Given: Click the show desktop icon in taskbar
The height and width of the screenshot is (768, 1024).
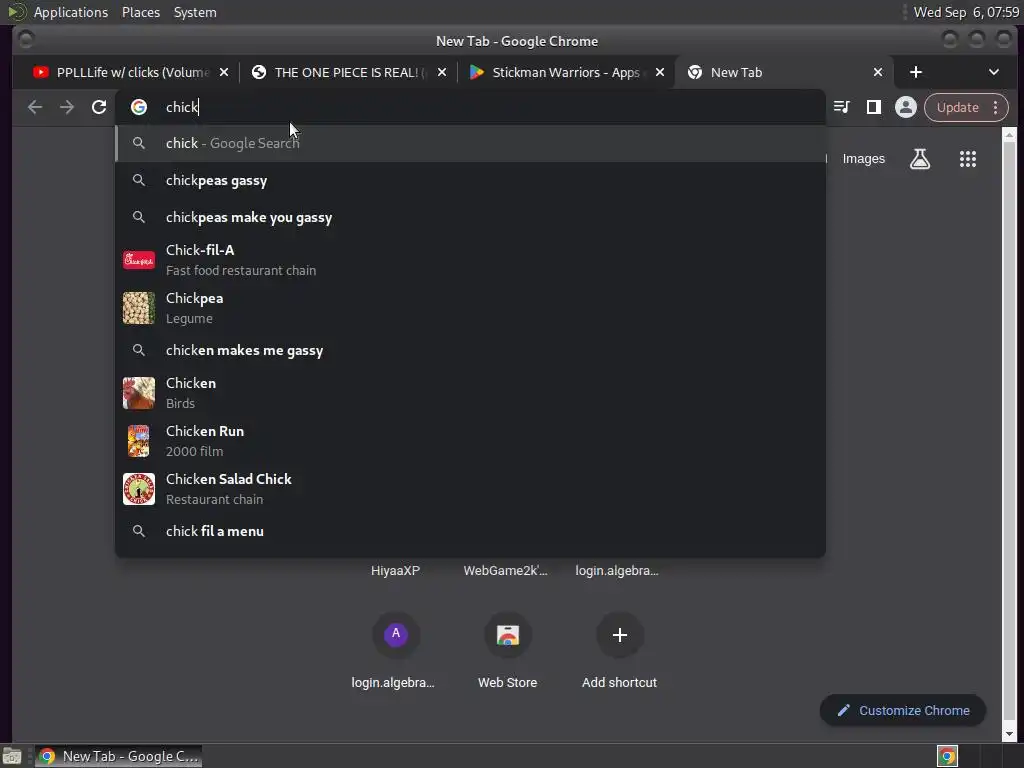Looking at the screenshot, I should 12,756.
